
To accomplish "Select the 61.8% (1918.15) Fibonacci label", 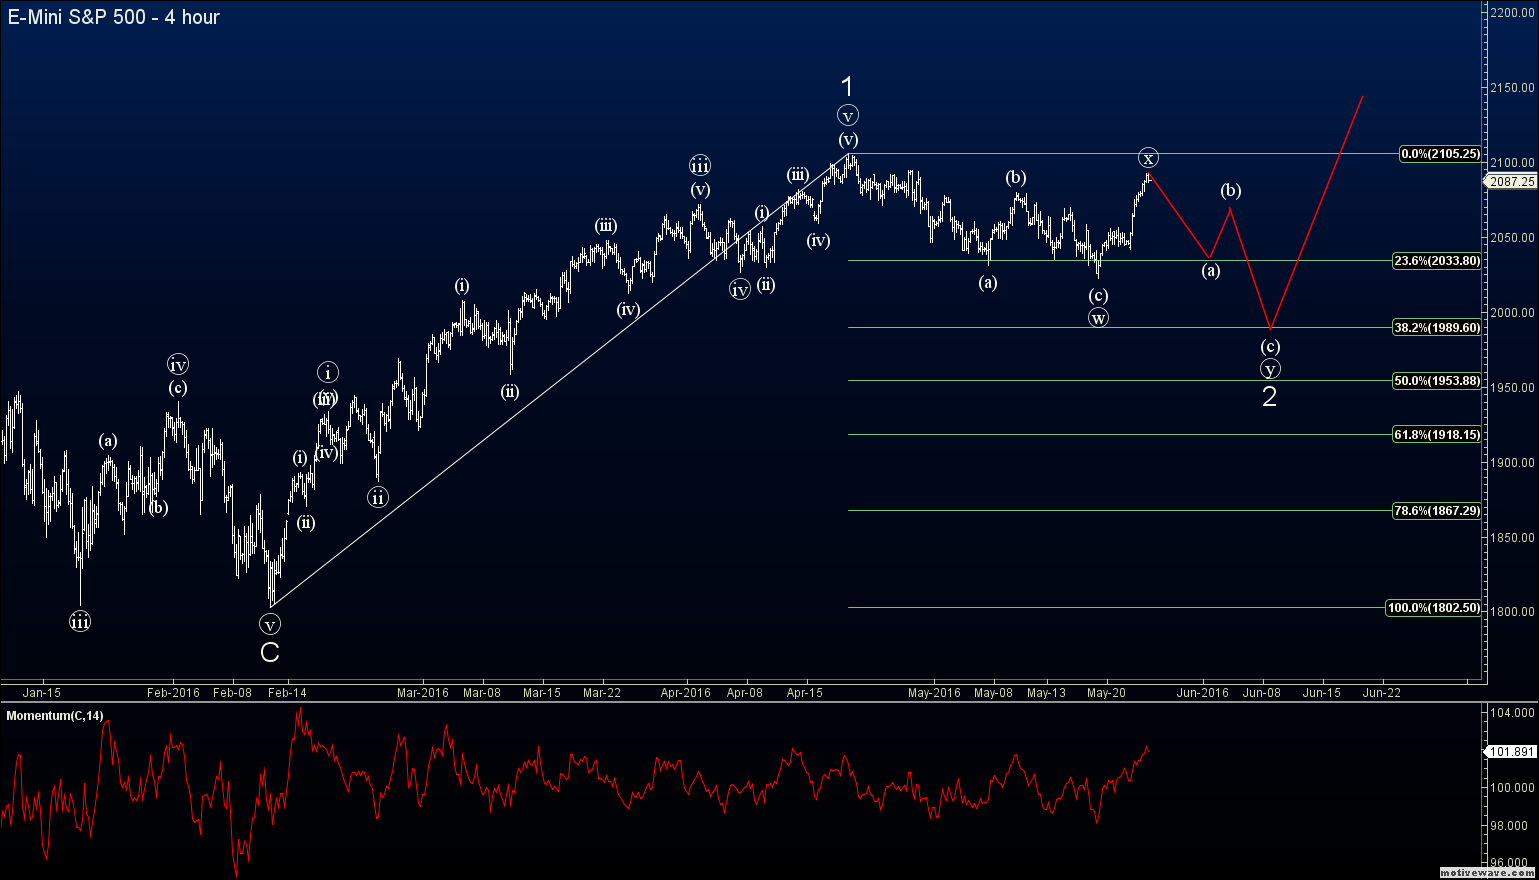I will coord(1437,433).
